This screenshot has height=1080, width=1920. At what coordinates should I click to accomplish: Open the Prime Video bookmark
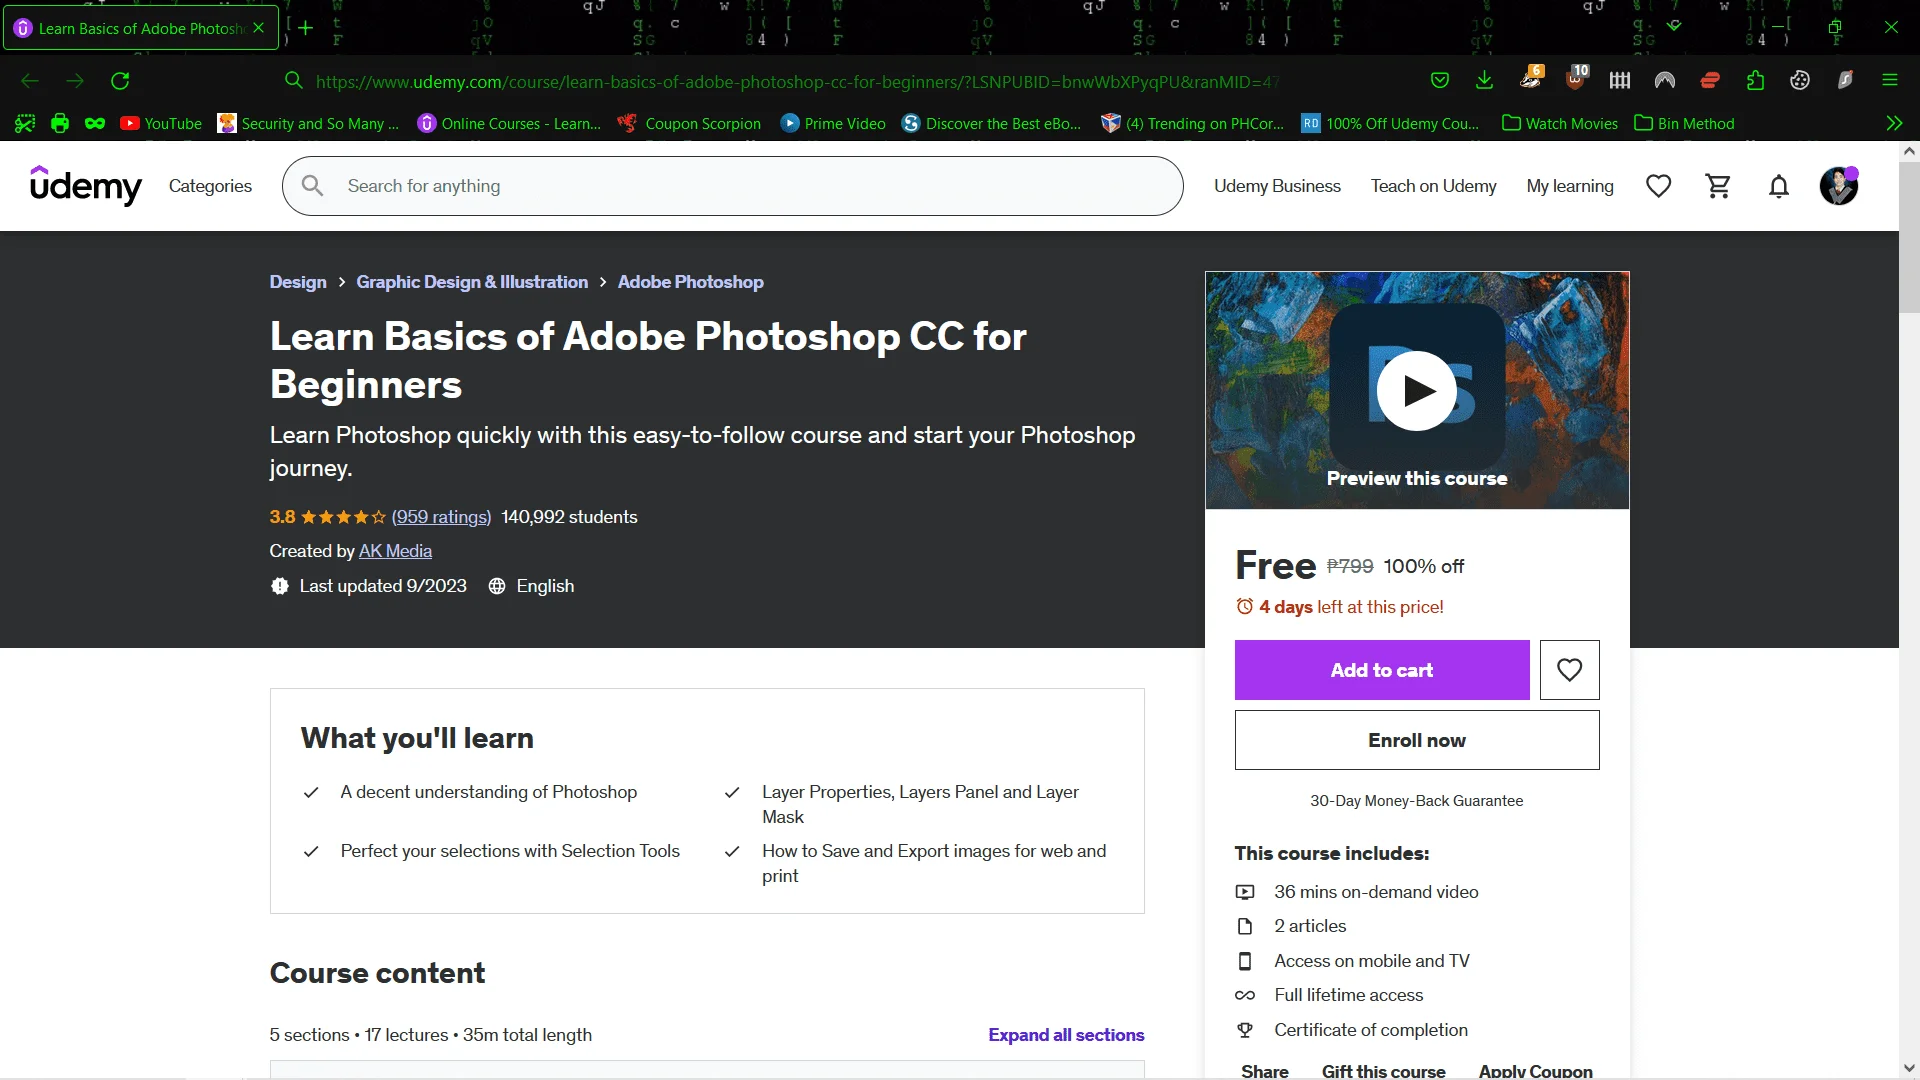833,124
